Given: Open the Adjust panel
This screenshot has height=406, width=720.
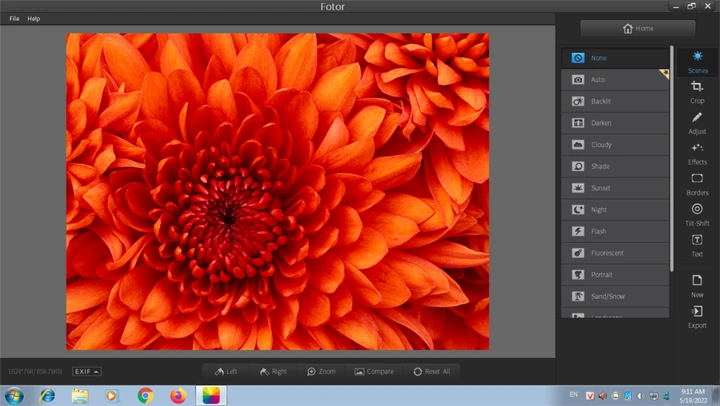Looking at the screenshot, I should [697, 123].
